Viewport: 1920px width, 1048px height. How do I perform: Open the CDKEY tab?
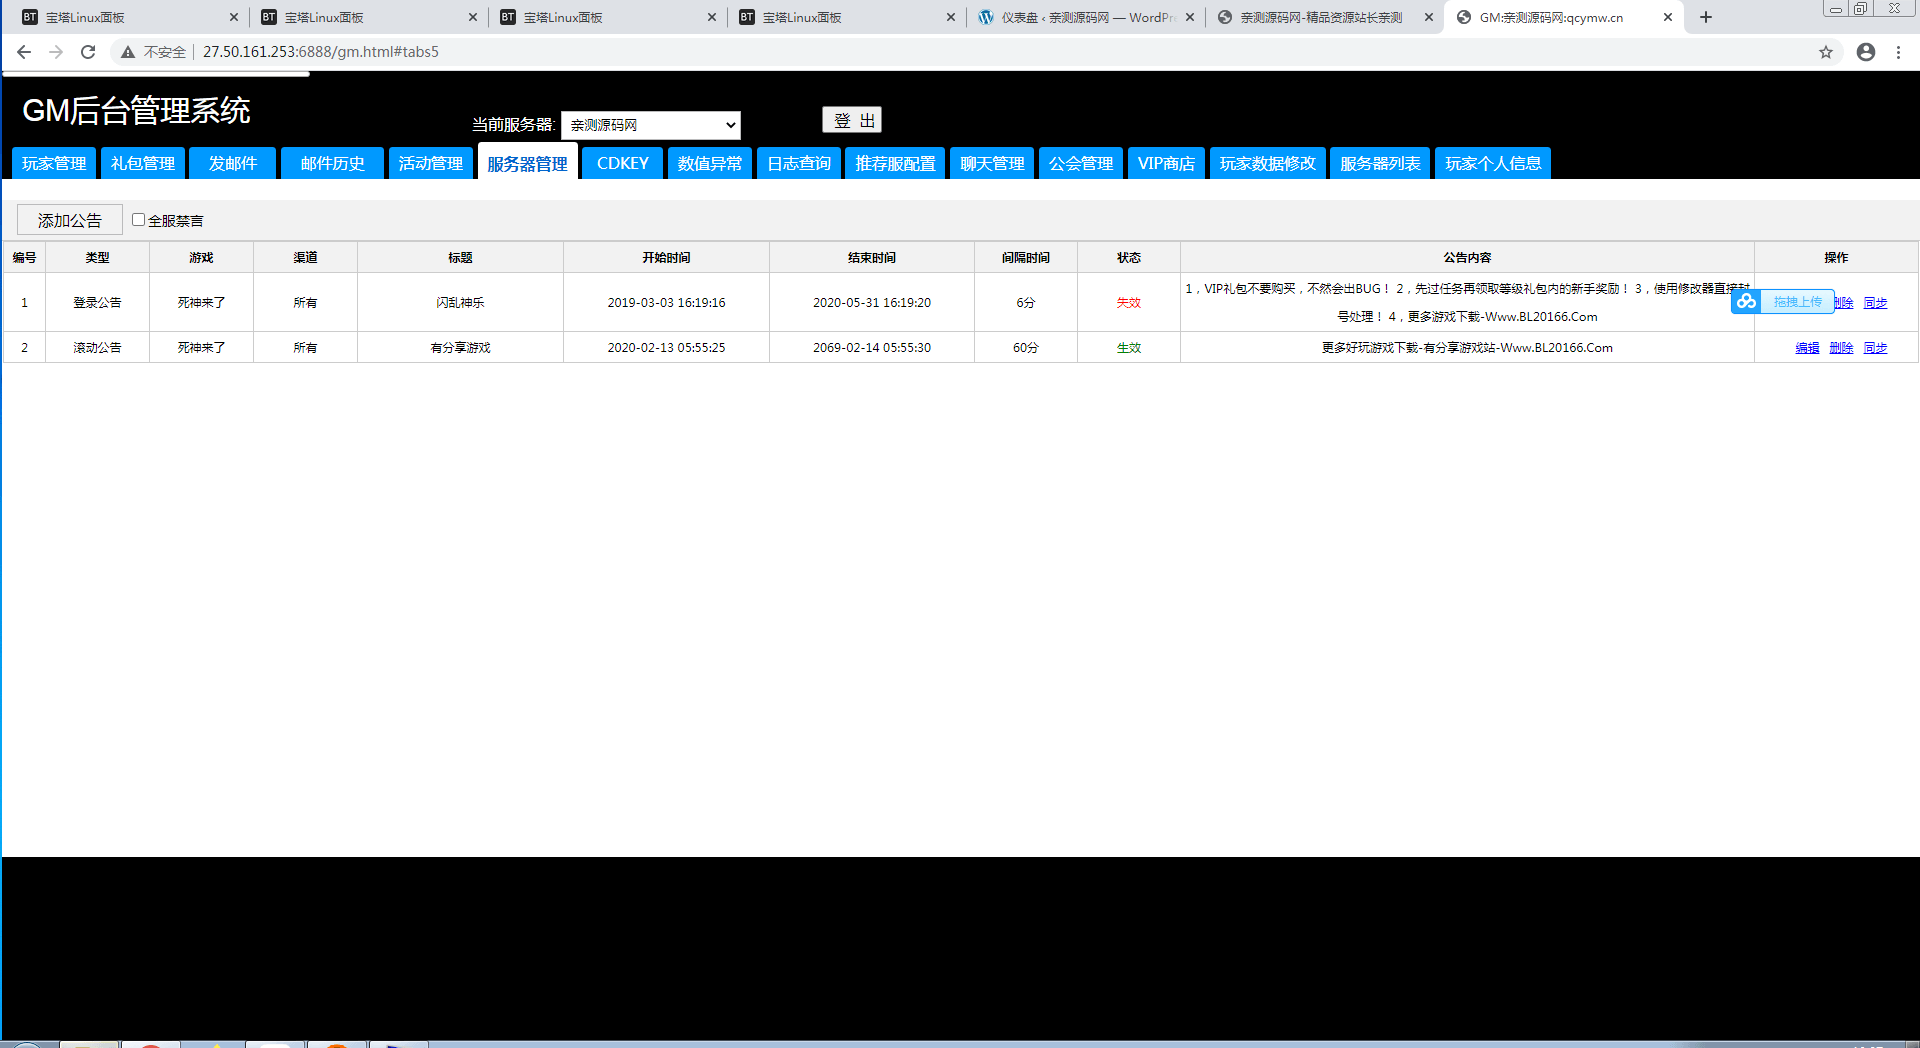coord(623,163)
